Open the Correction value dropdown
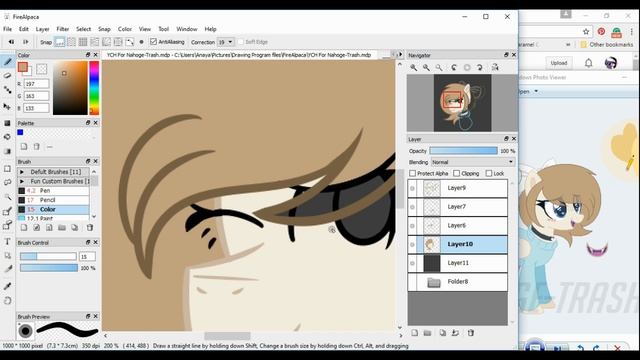640x360 pixels. point(226,42)
